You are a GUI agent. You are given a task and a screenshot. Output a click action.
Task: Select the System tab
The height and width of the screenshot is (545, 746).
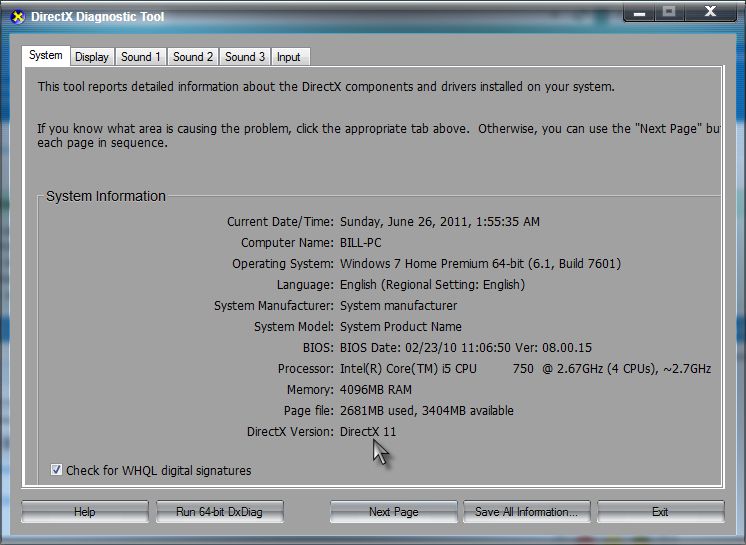[x=46, y=55]
